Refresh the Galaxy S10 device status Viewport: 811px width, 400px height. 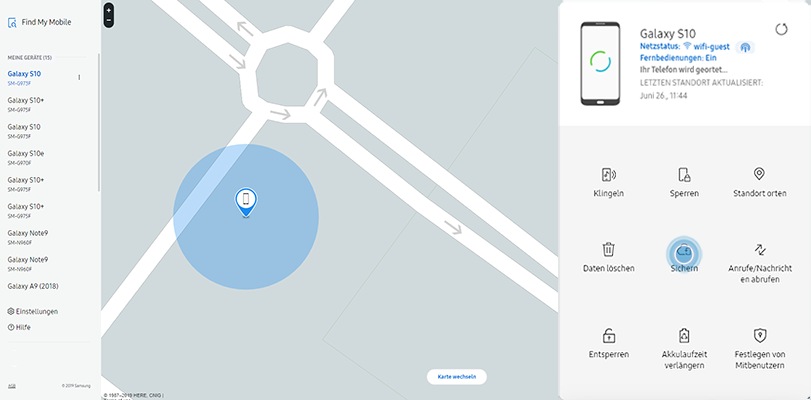pyautogui.click(x=781, y=29)
